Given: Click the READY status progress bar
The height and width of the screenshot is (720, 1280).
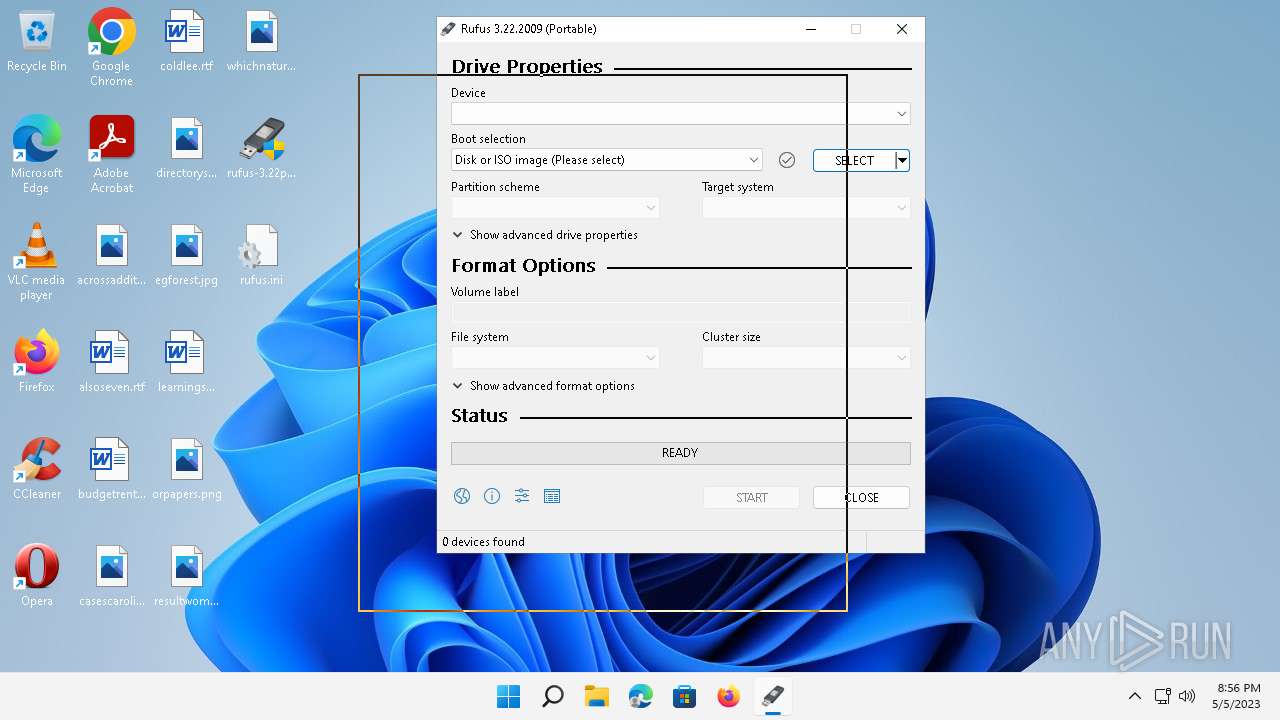Looking at the screenshot, I should pos(680,453).
